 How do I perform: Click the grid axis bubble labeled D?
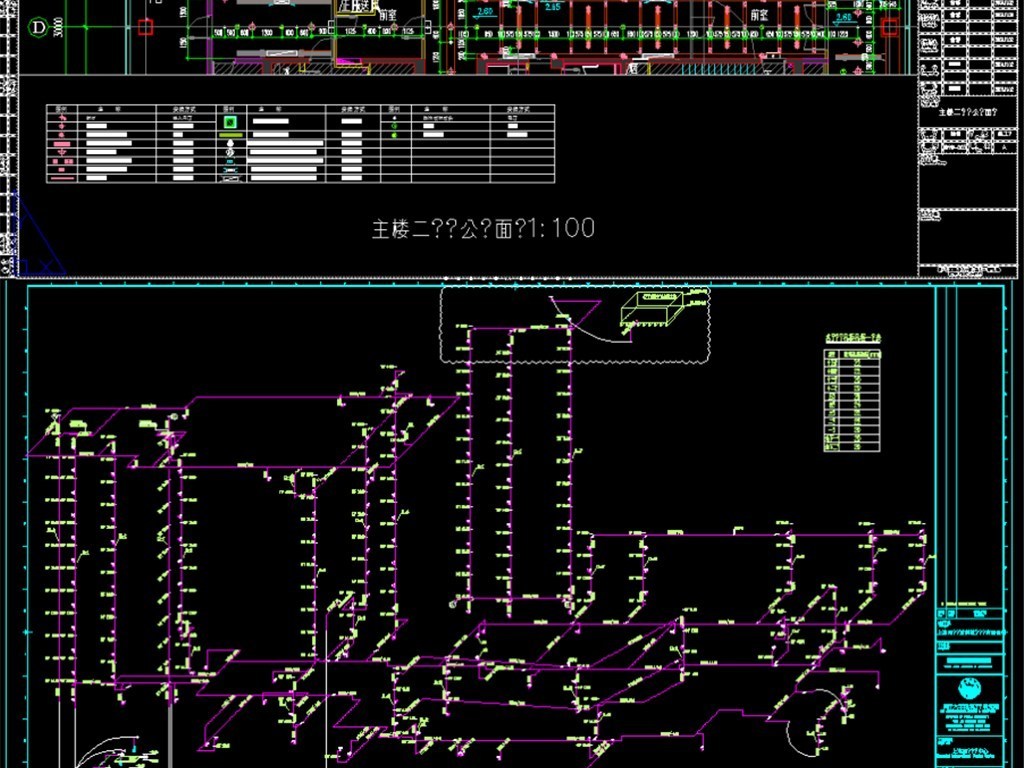tap(39, 28)
